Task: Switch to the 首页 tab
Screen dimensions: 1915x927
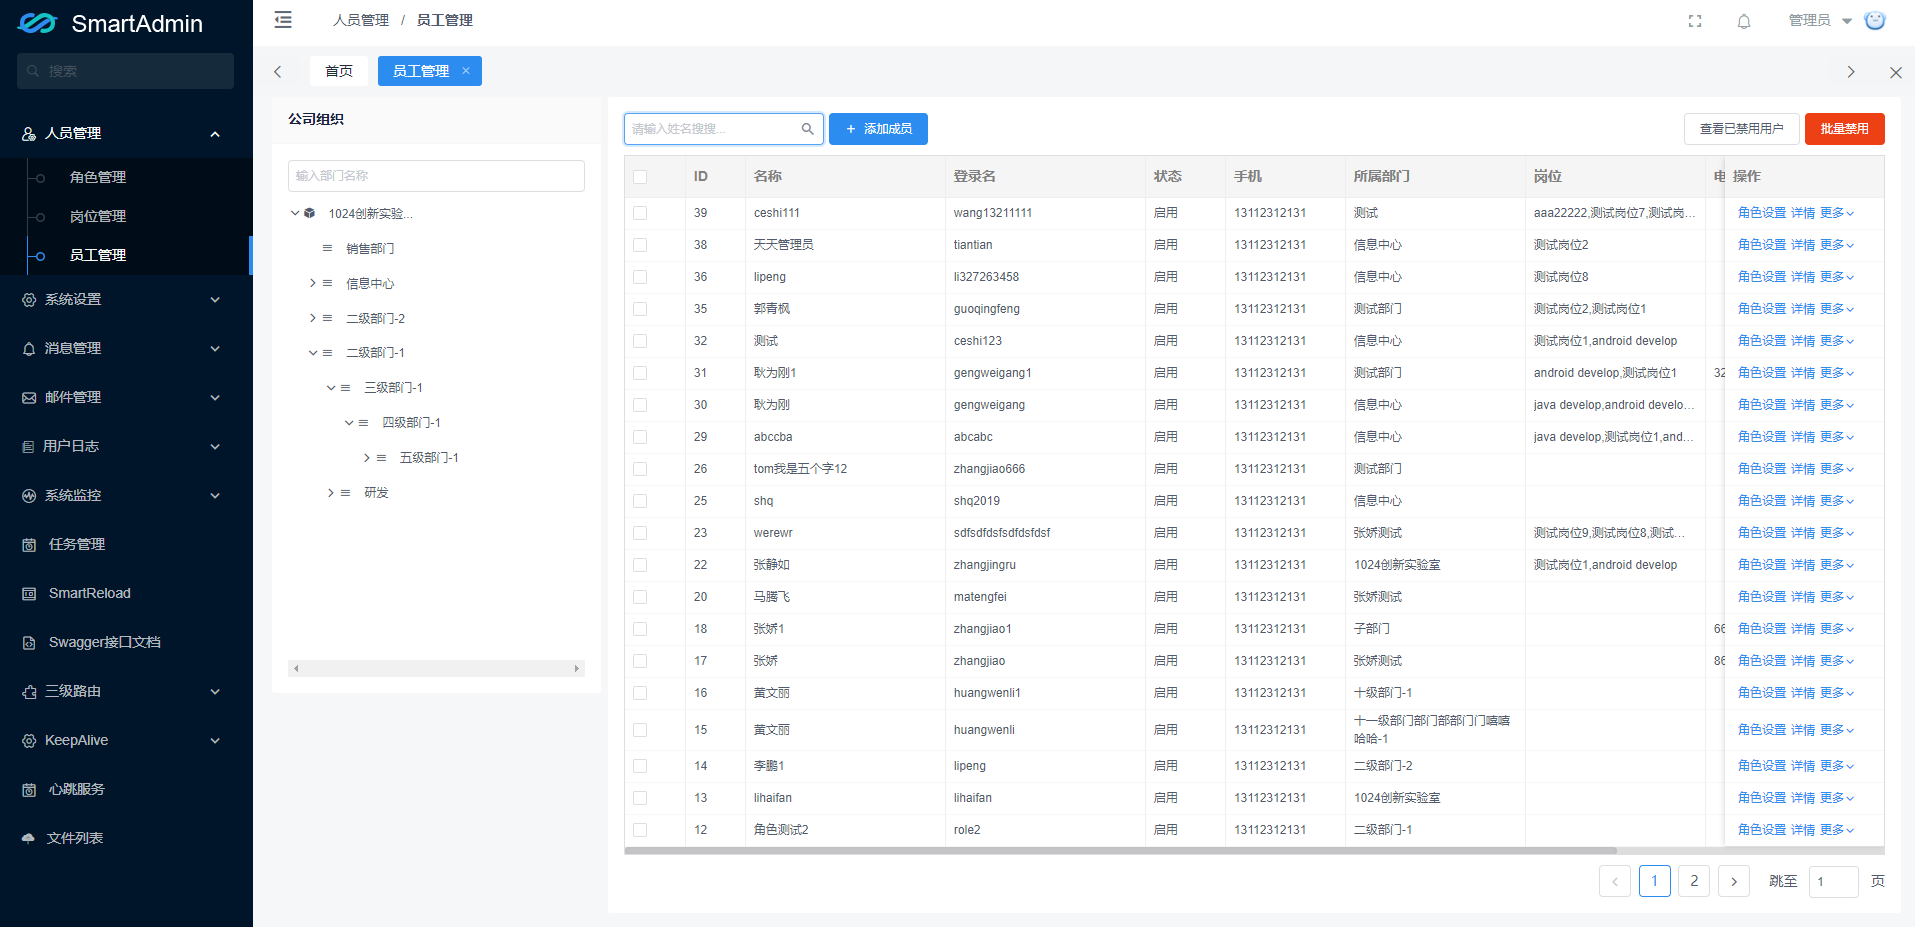Action: (x=338, y=71)
